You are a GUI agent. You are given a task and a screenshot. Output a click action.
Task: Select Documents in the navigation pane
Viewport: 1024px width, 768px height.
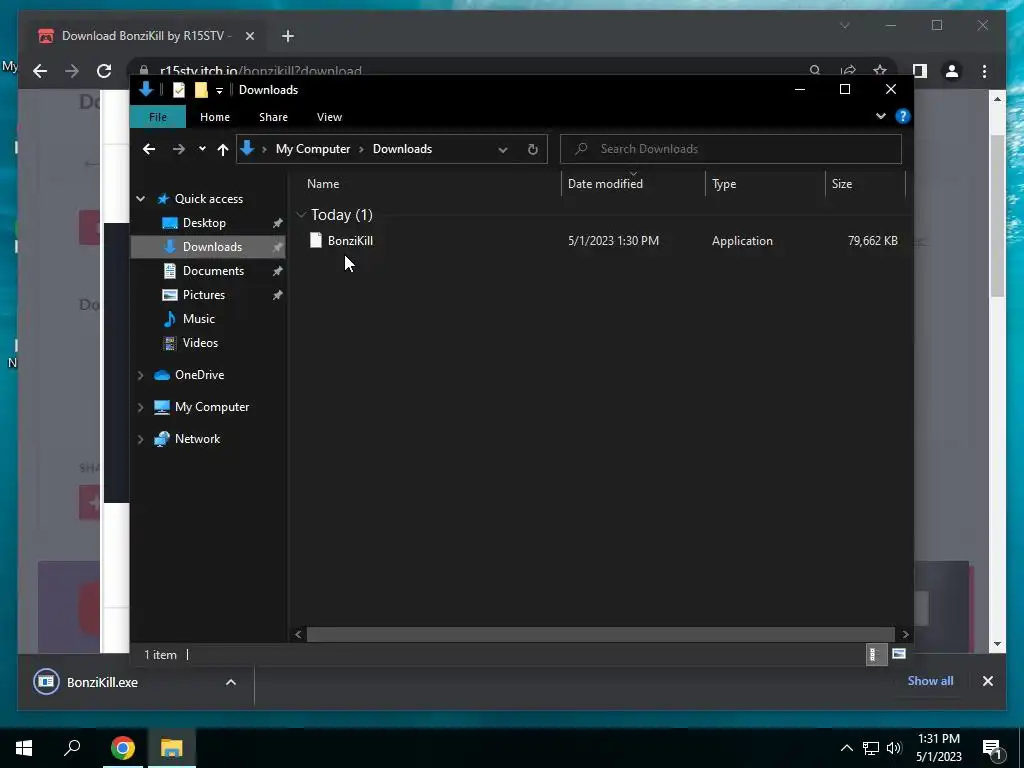(213, 271)
